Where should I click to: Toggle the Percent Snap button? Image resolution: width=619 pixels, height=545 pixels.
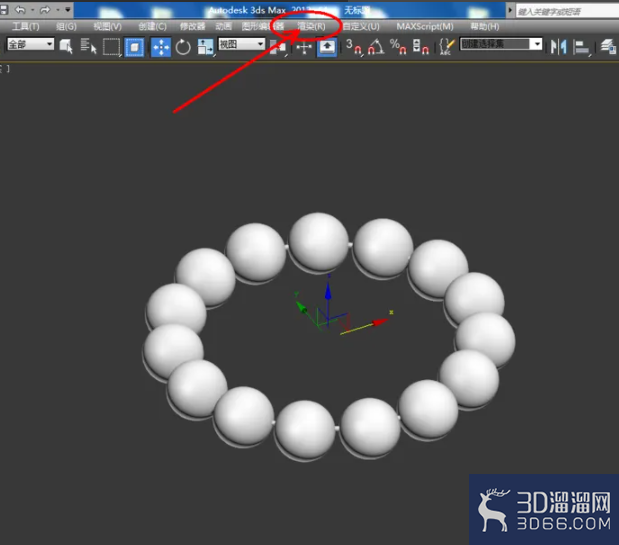tap(398, 47)
